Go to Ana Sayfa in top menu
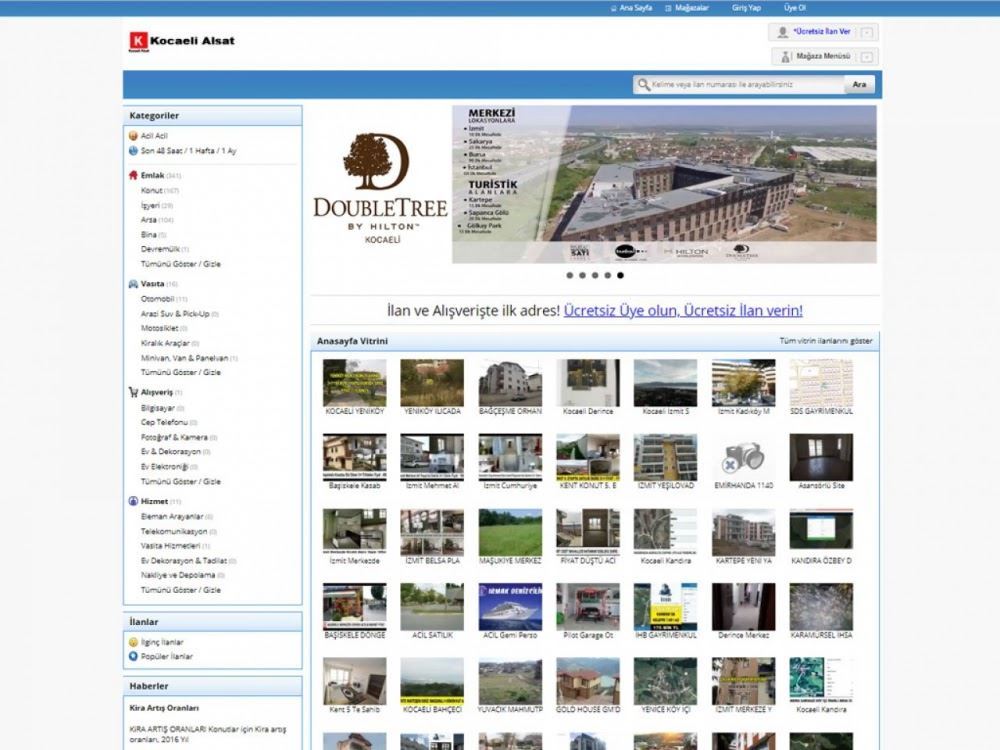This screenshot has width=1000, height=750. [x=636, y=8]
